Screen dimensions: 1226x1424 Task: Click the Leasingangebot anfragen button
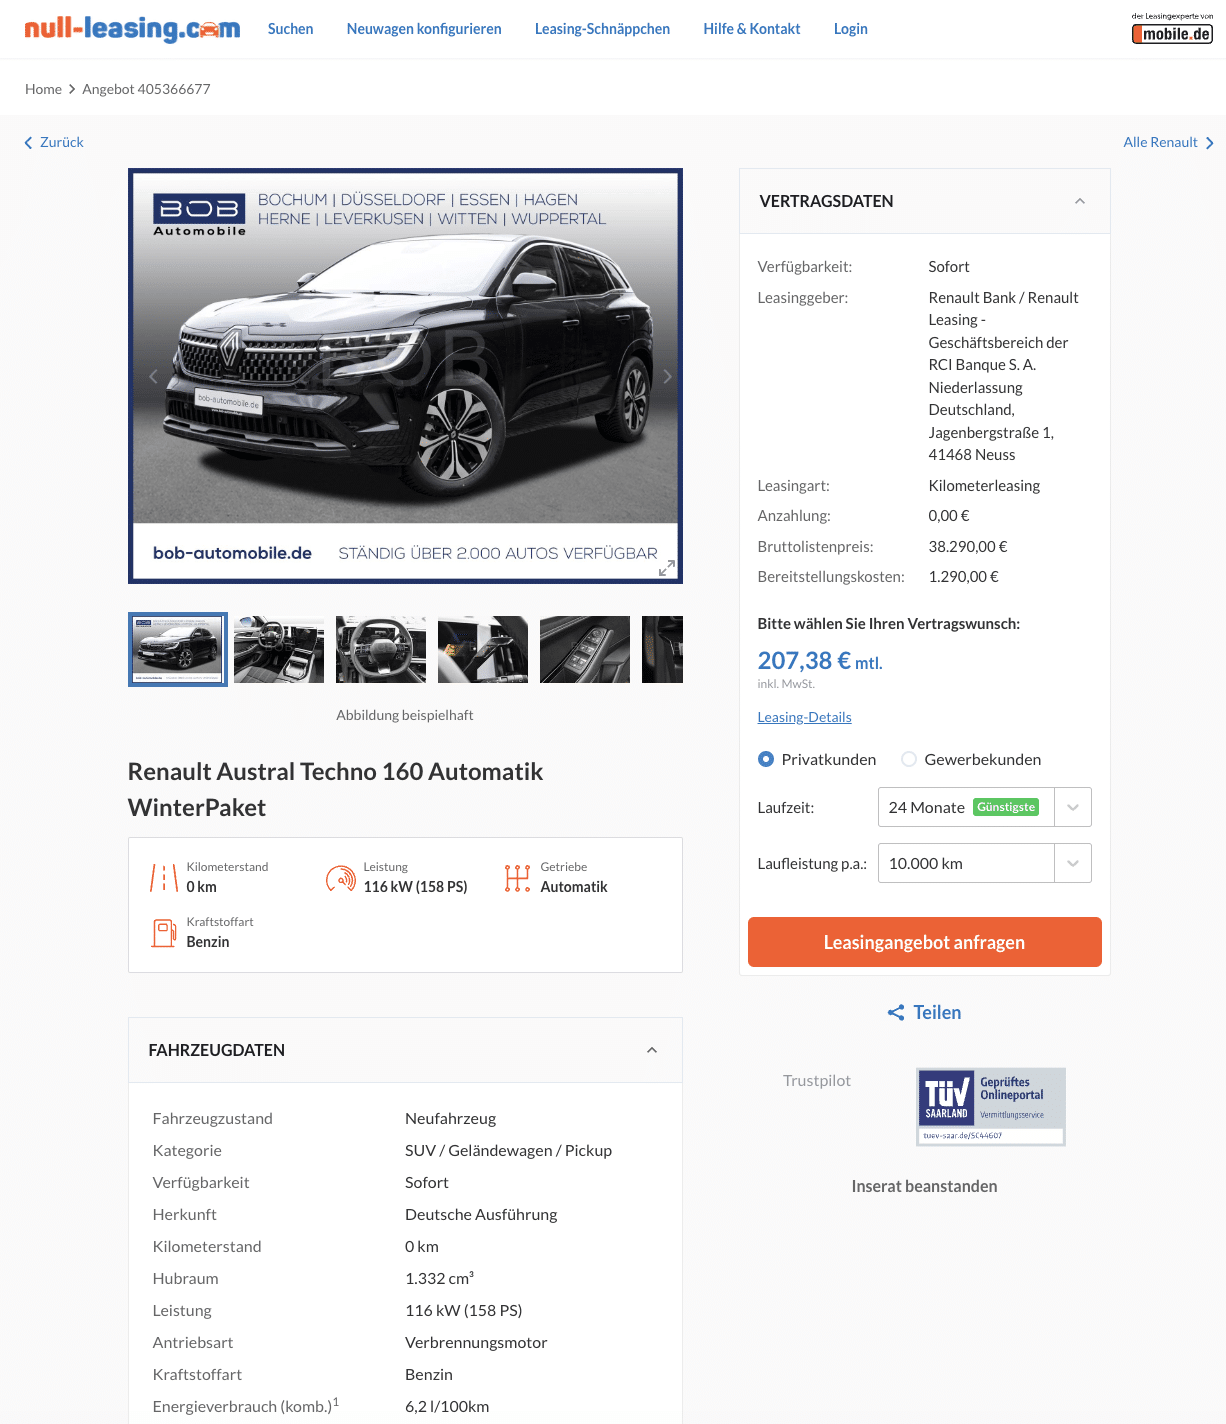pyautogui.click(x=925, y=942)
